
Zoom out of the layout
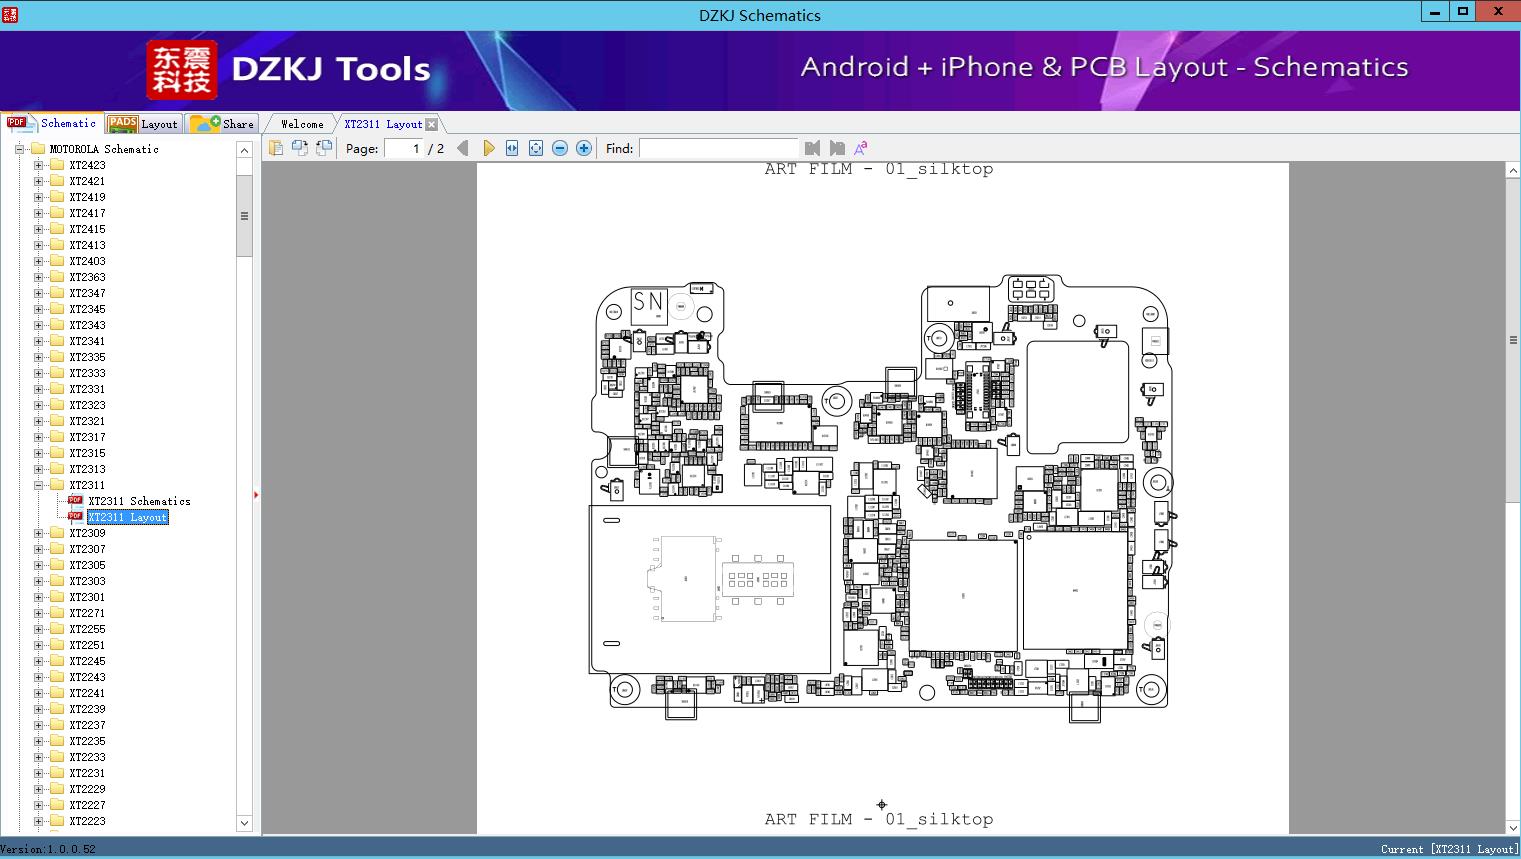pos(560,148)
